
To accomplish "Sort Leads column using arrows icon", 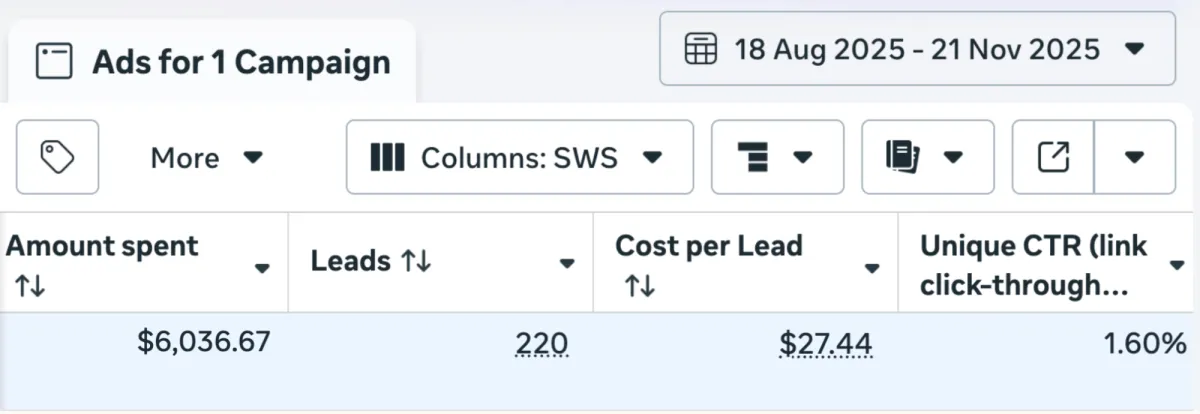I will [x=415, y=262].
